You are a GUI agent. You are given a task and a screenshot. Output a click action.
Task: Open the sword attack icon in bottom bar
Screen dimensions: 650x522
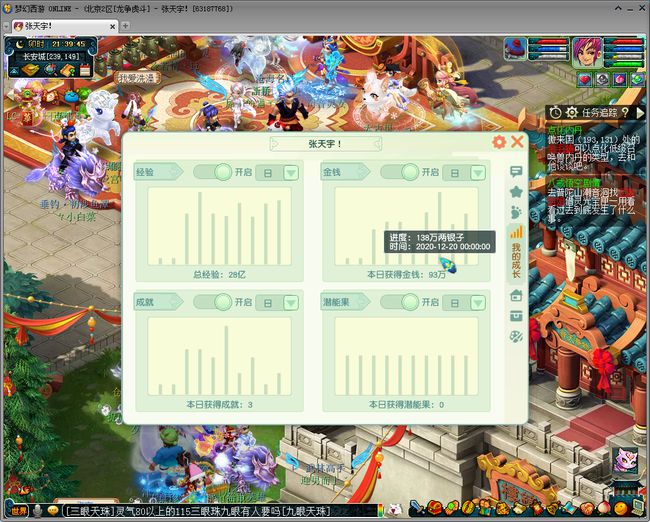pyautogui.click(x=417, y=507)
